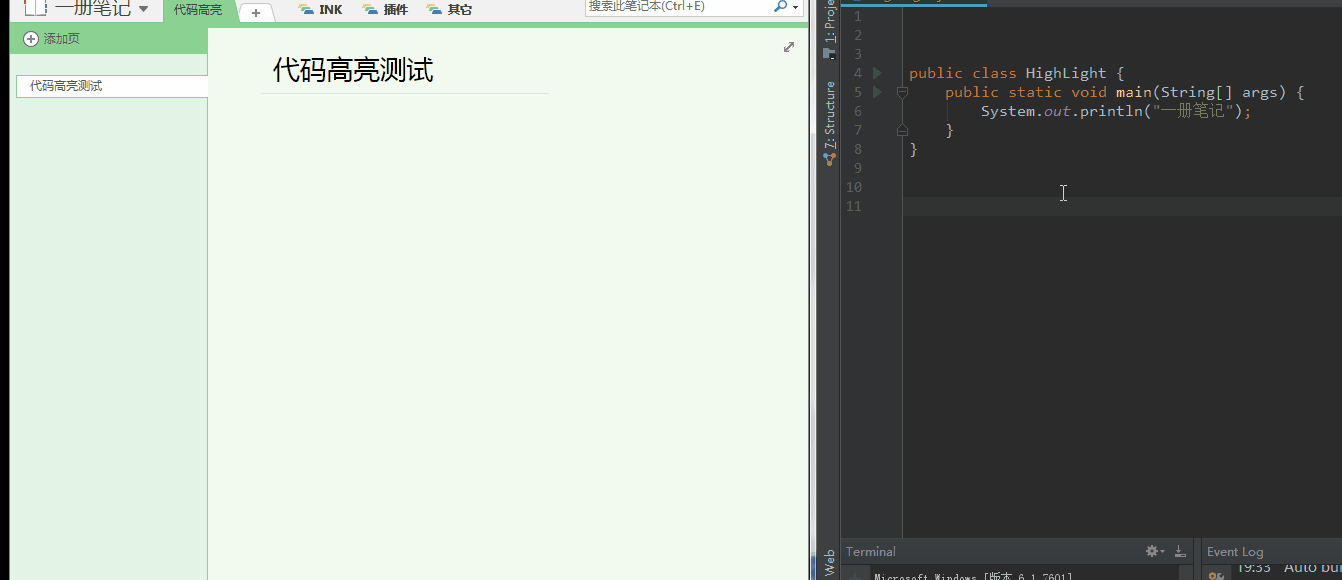The image size is (1342, 580).
Task: Run the HighLight class from gutter arrow
Action: [x=877, y=73]
